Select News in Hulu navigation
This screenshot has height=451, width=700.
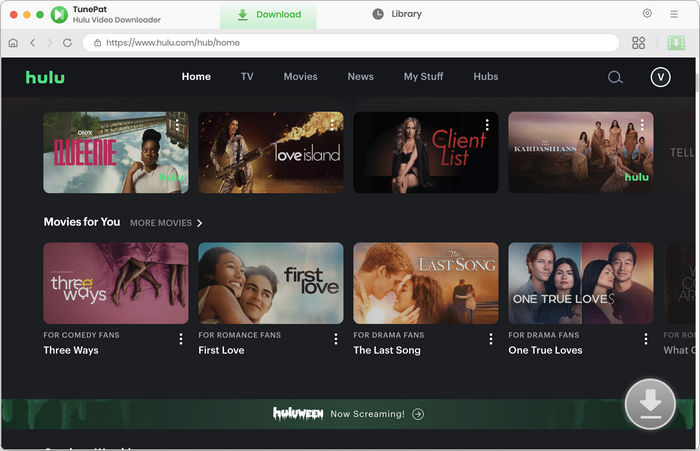[x=360, y=77]
